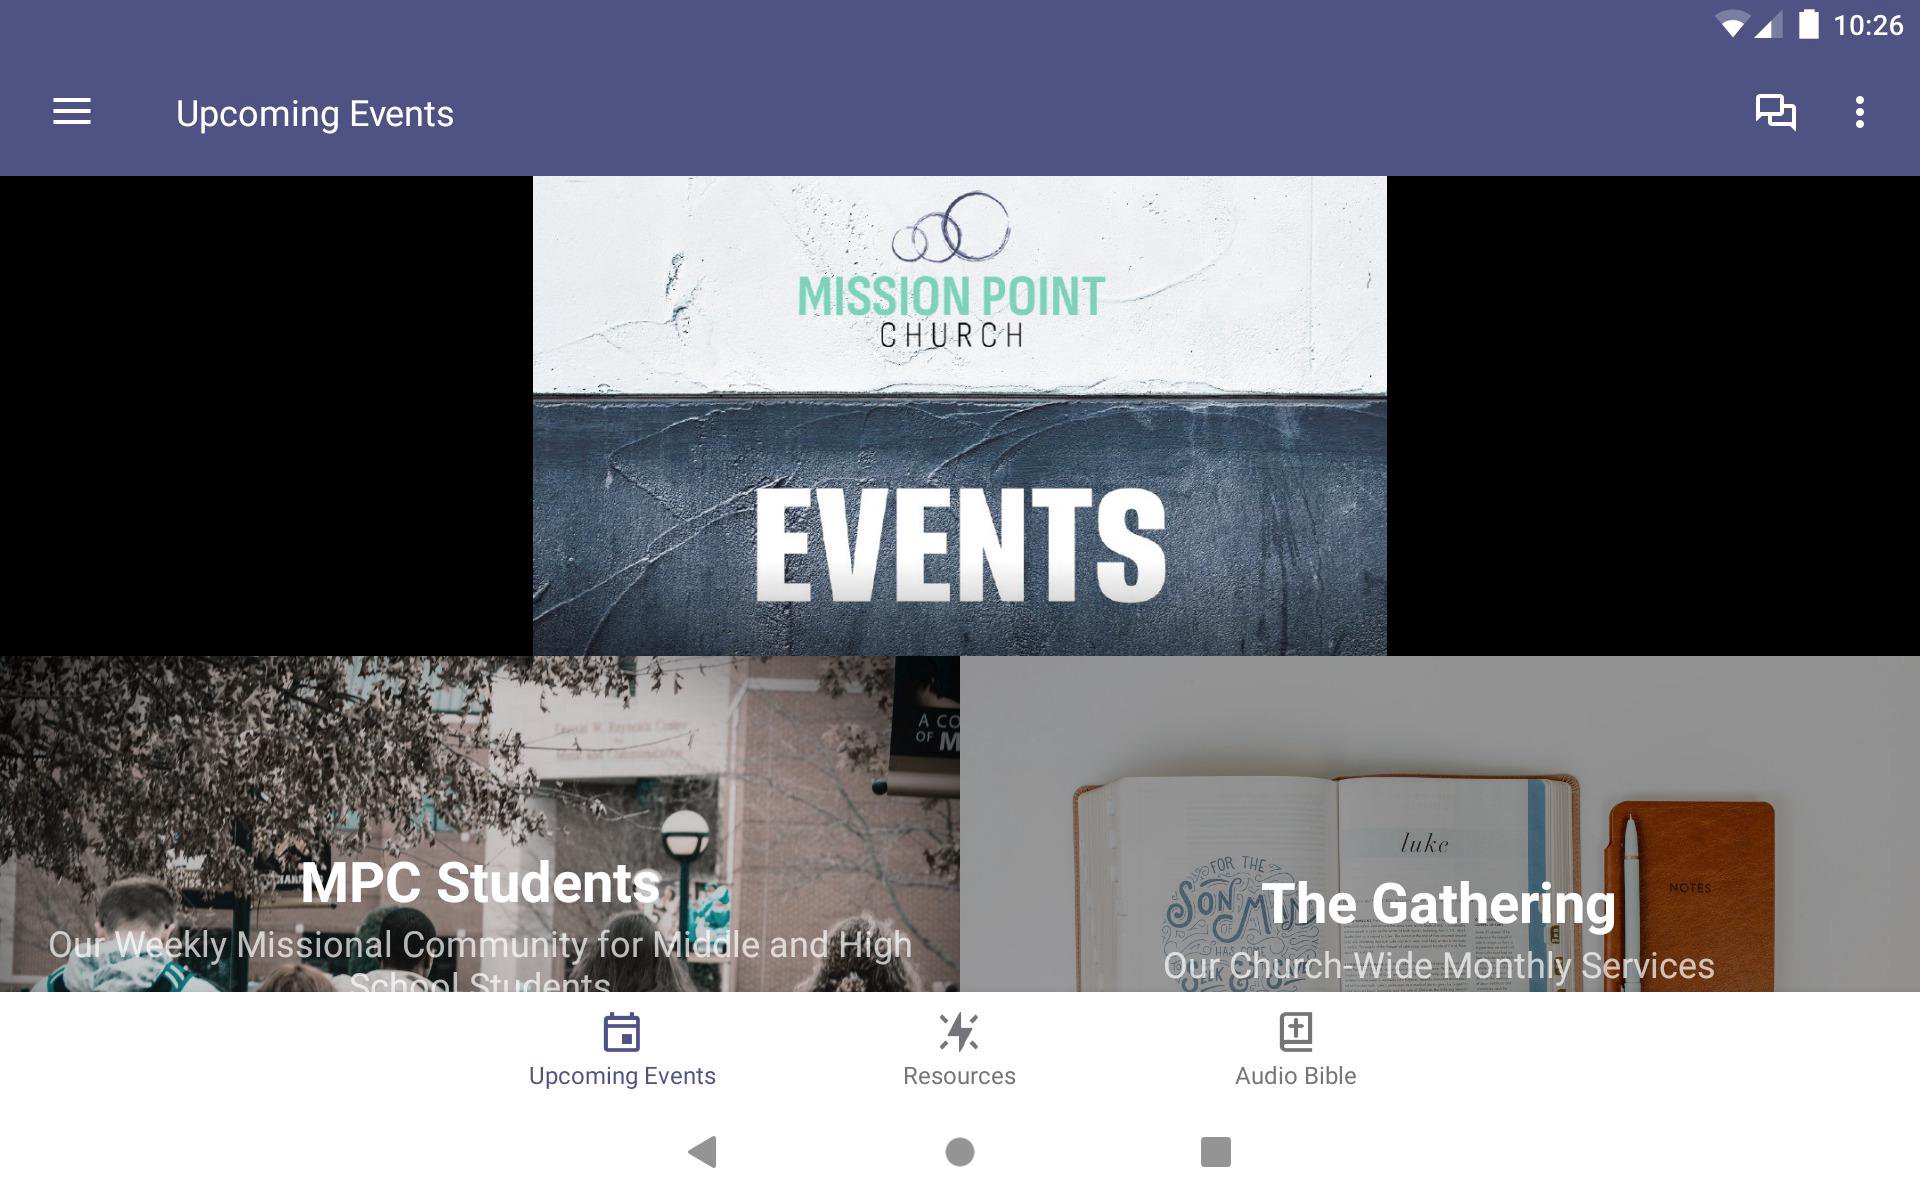Click the MPC Students heading text
The width and height of the screenshot is (1920, 1200).
point(480,883)
